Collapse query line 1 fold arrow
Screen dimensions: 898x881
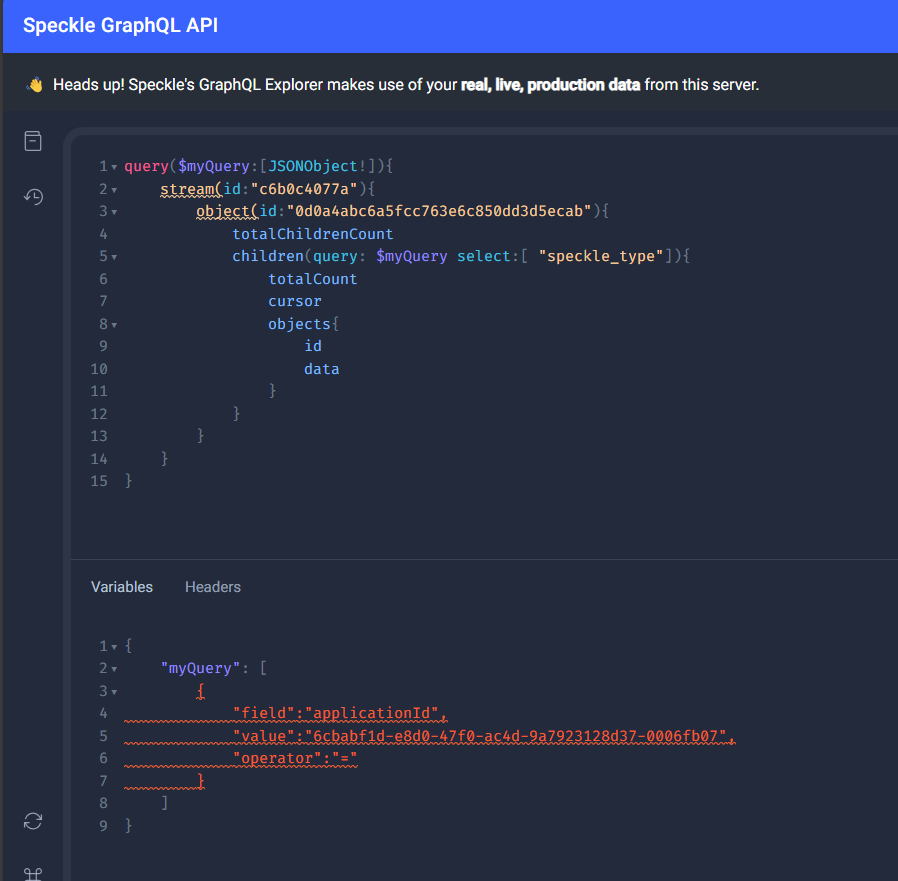tap(114, 167)
